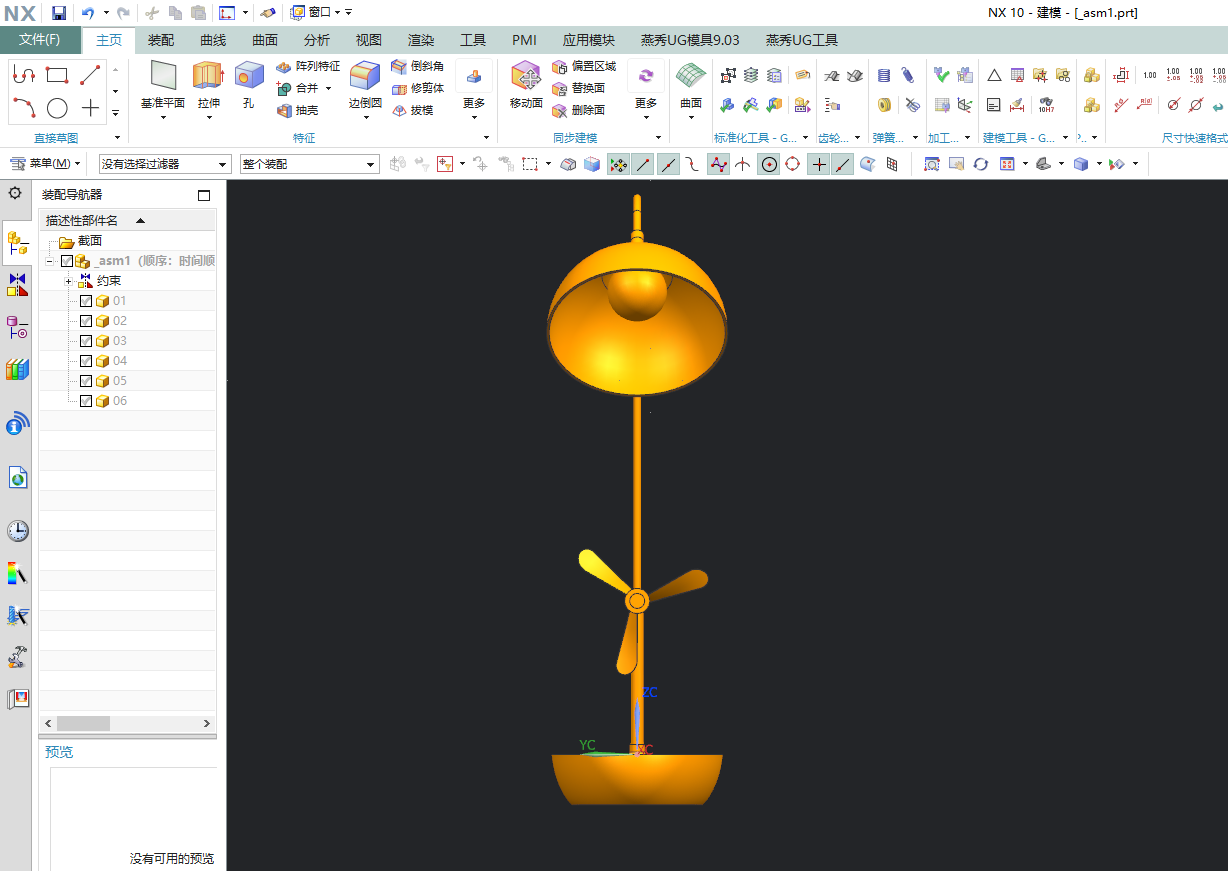Expand the 约束 constraints tree node

pyautogui.click(x=68, y=281)
